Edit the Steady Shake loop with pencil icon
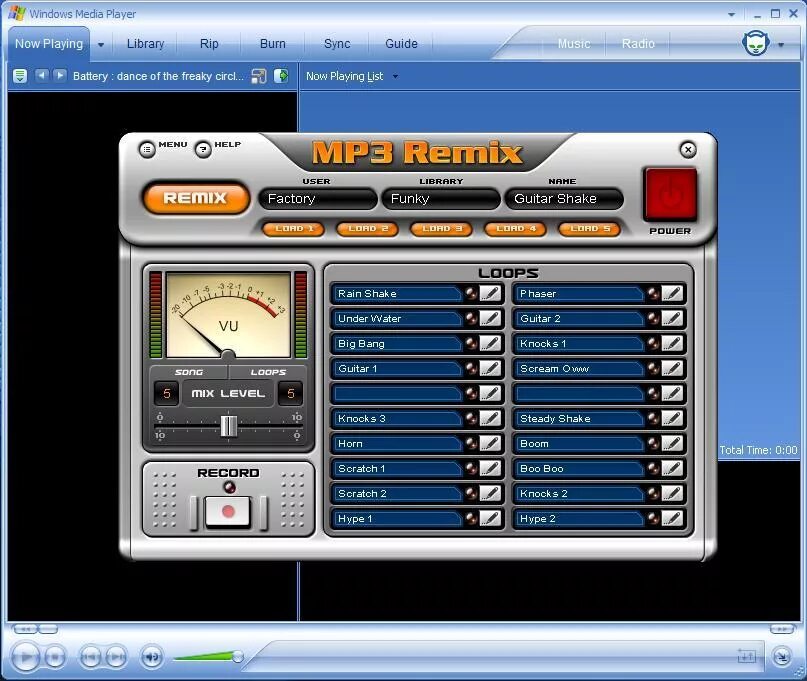Image resolution: width=807 pixels, height=681 pixels. pos(673,418)
